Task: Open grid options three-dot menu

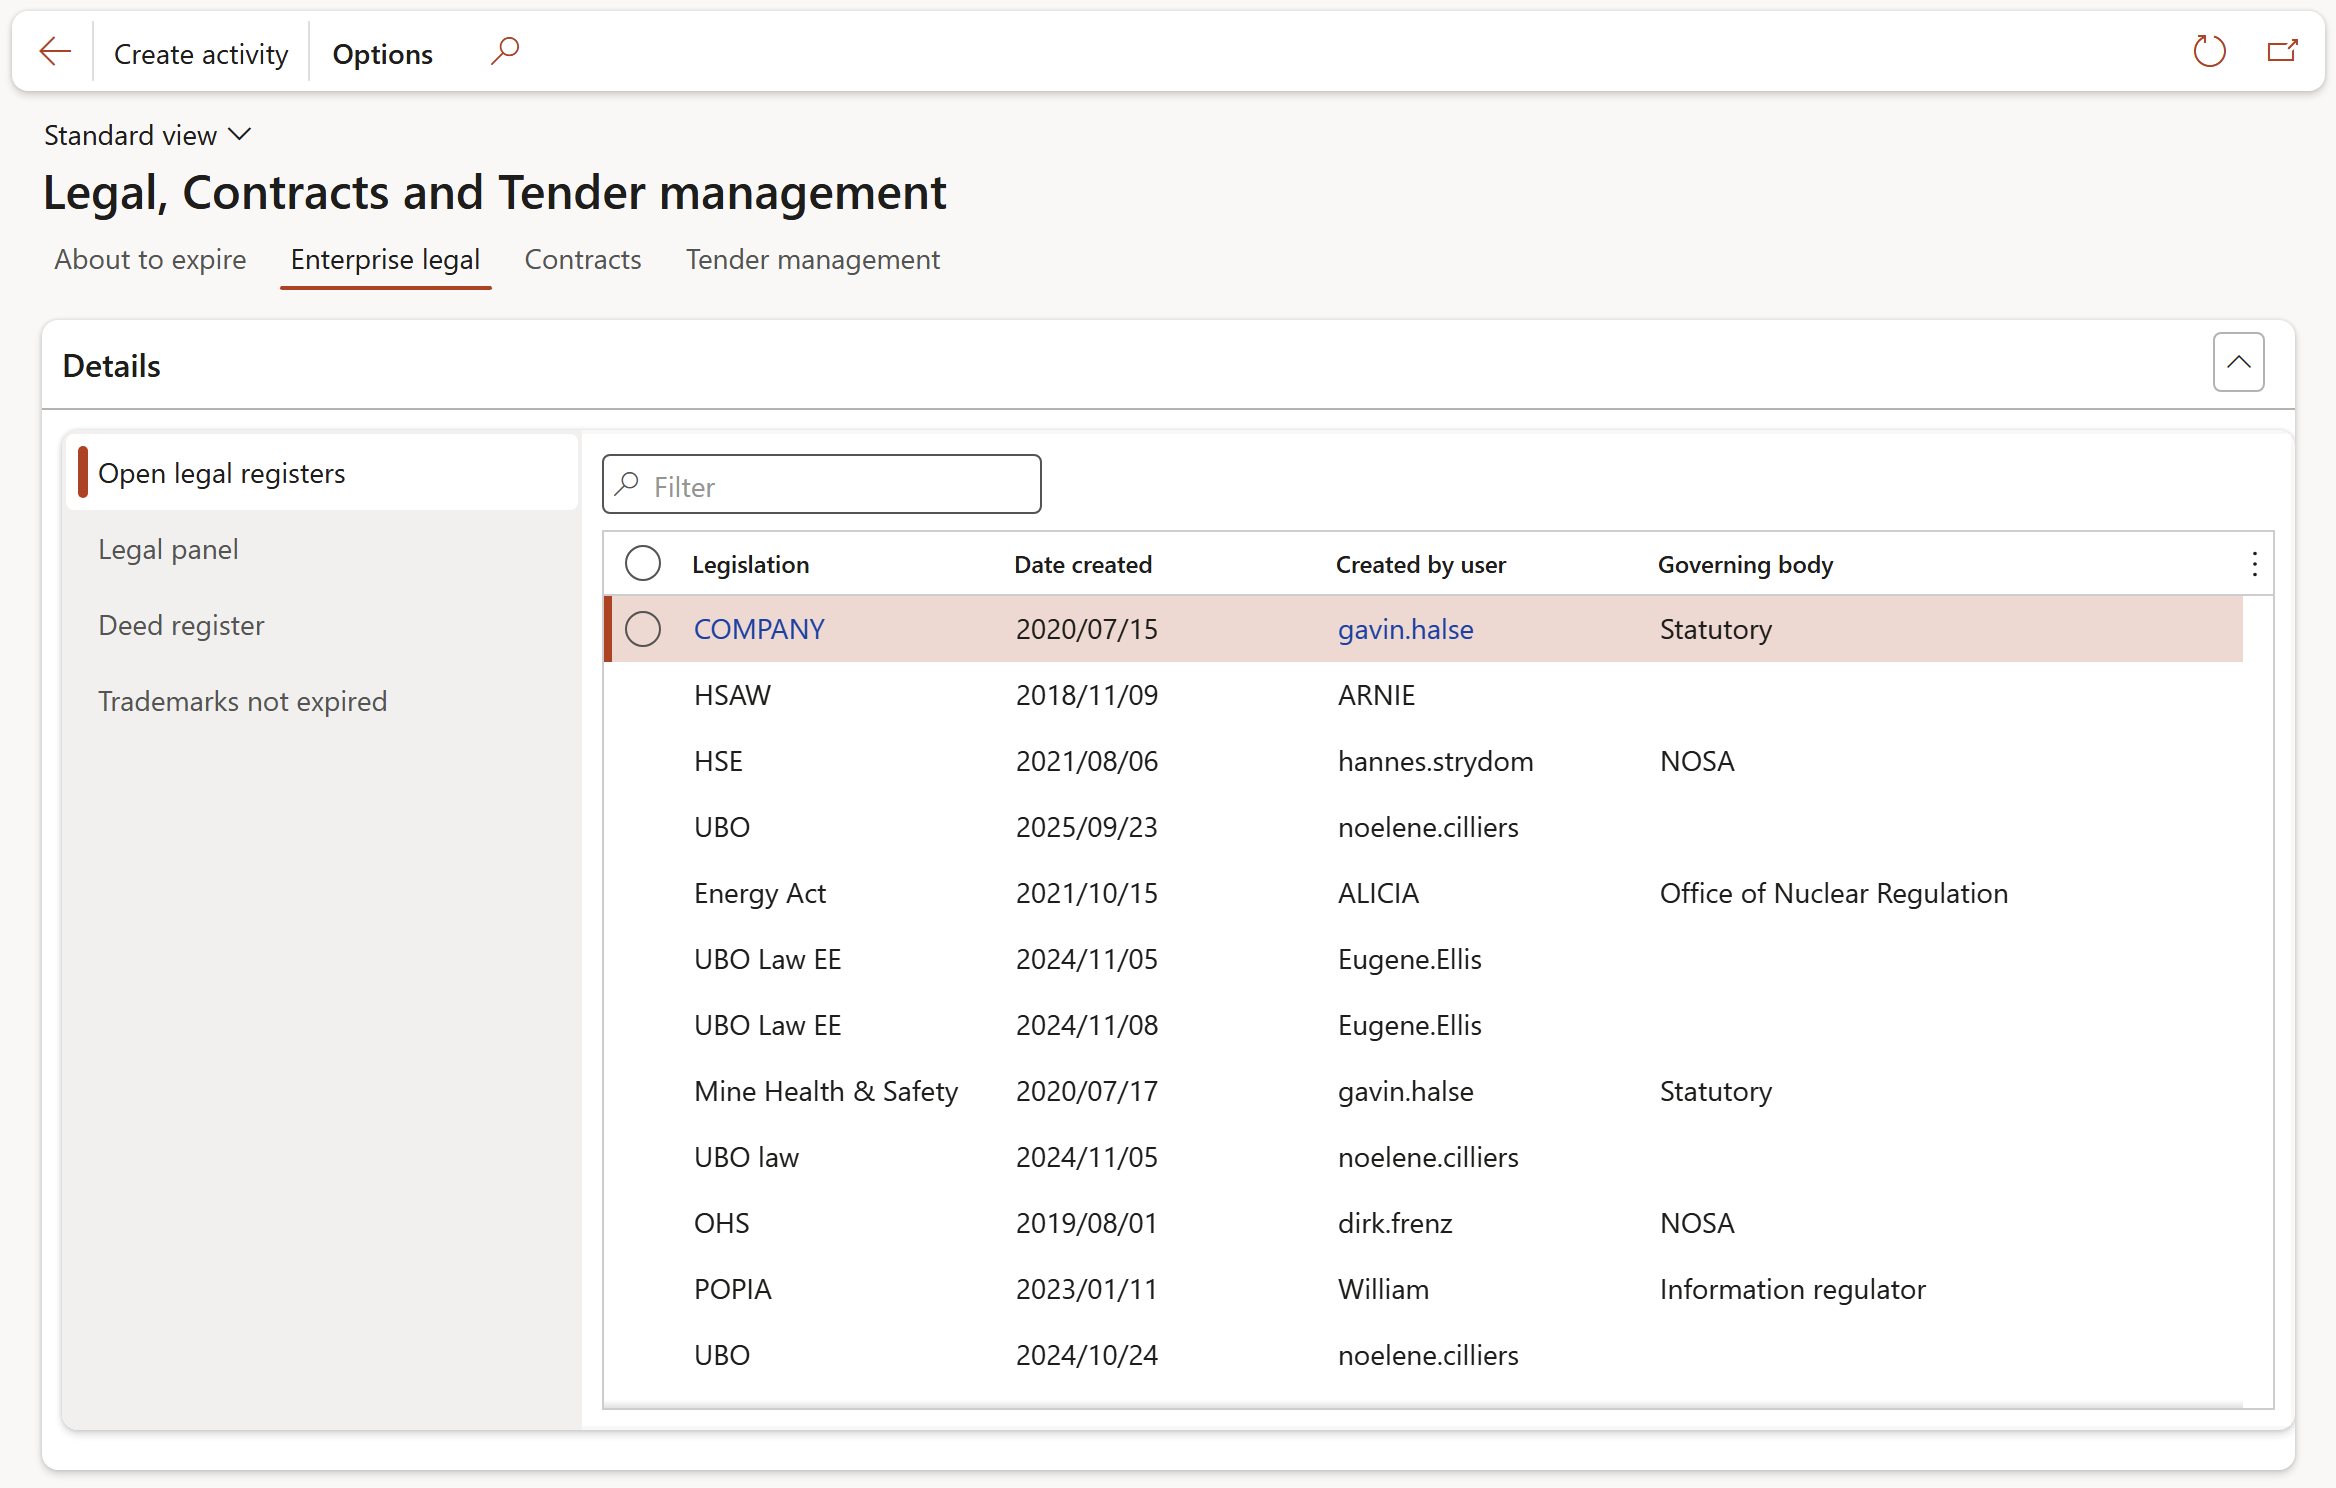Action: [x=2254, y=565]
